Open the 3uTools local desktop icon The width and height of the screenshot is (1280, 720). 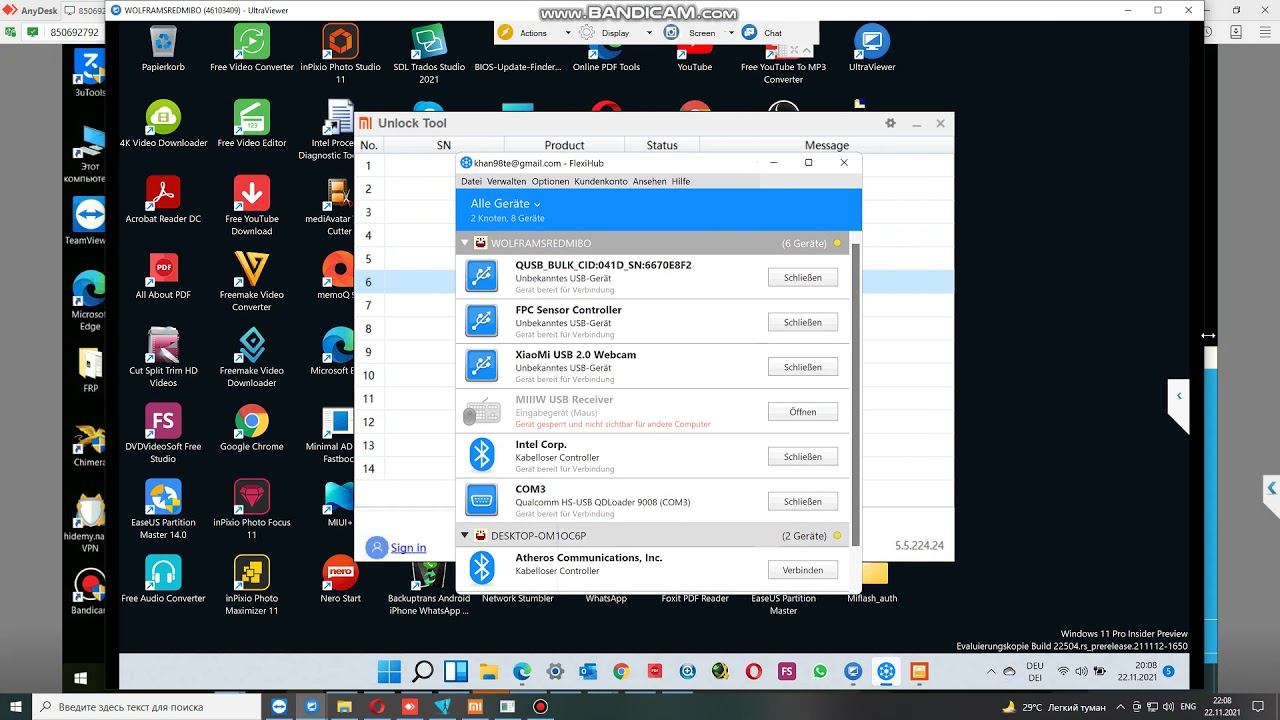[90, 74]
